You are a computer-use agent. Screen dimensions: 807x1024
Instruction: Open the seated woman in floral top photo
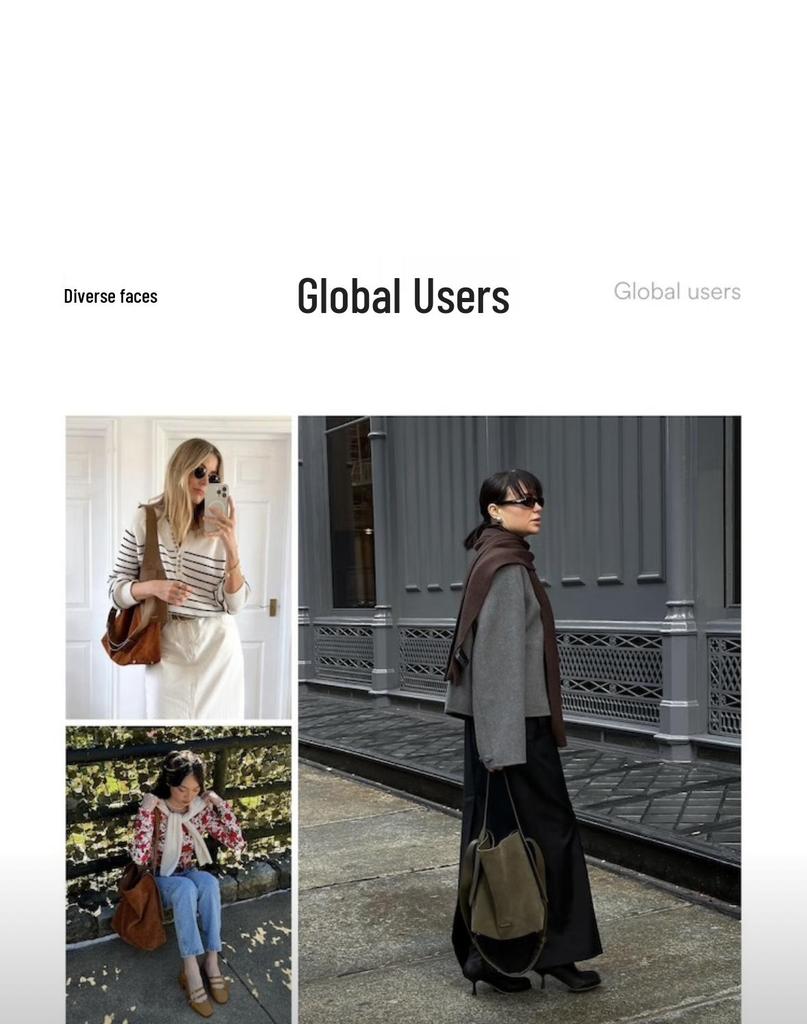pyautogui.click(x=178, y=874)
